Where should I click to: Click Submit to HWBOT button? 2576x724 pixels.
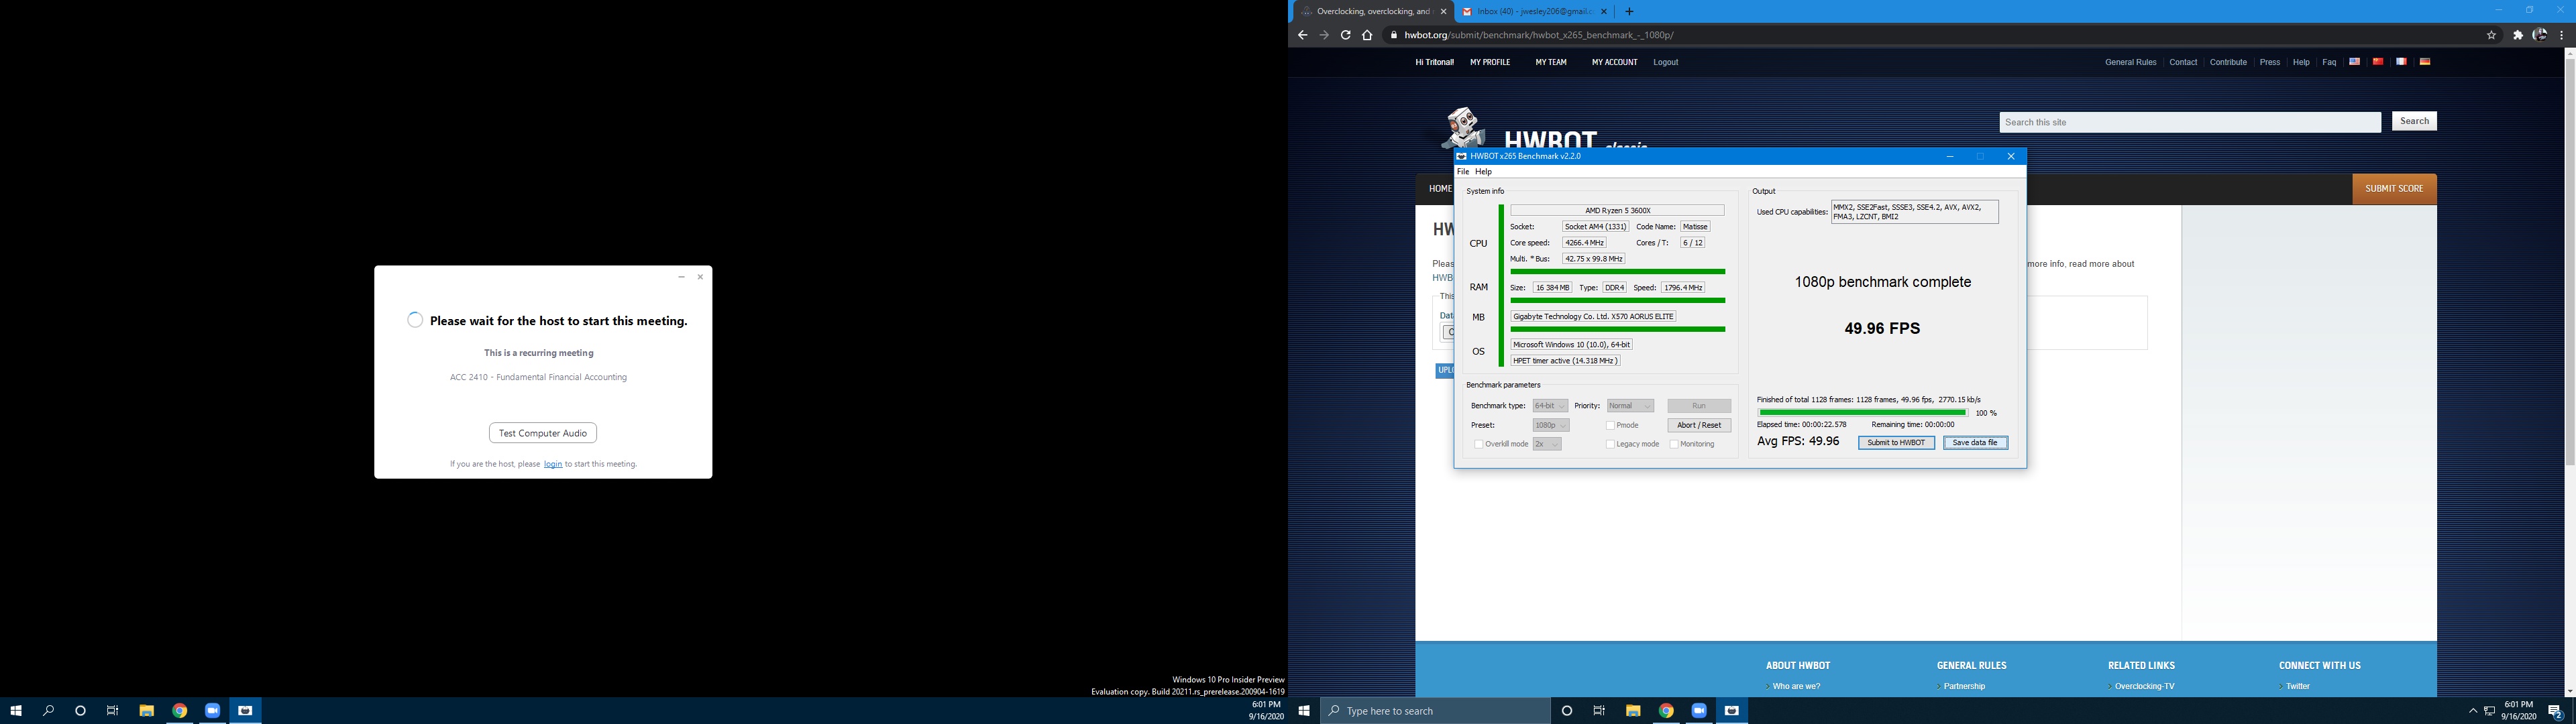(x=1896, y=443)
